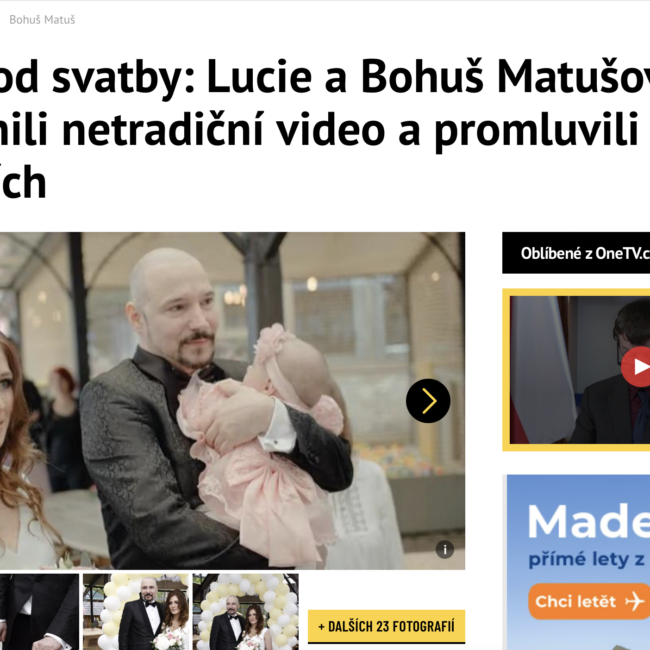Viewport: 650px width, 650px height.
Task: Click the airplane icon in Chci letět
Action: pos(634,601)
